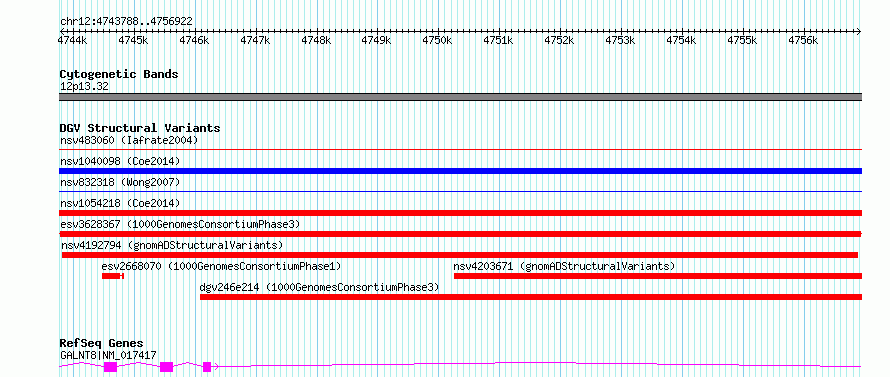Click the 4746k ruler tick label

[x=194, y=40]
